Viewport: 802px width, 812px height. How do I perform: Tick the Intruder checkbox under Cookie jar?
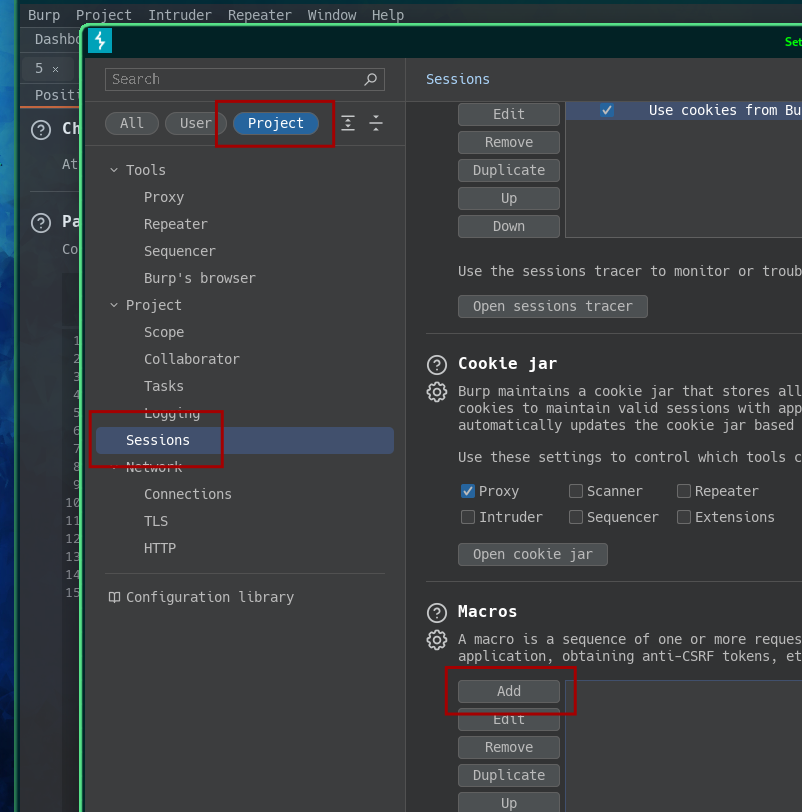pyautogui.click(x=468, y=517)
